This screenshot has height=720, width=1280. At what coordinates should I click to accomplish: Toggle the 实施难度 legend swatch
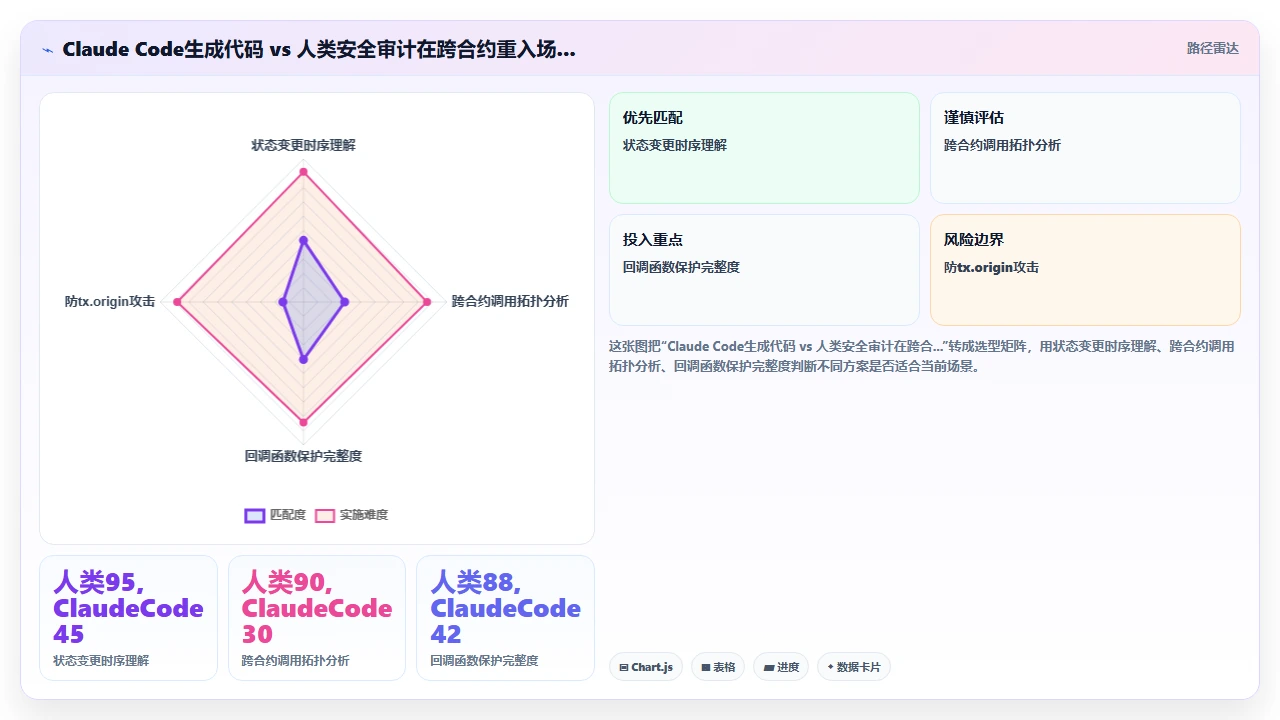[x=325, y=515]
